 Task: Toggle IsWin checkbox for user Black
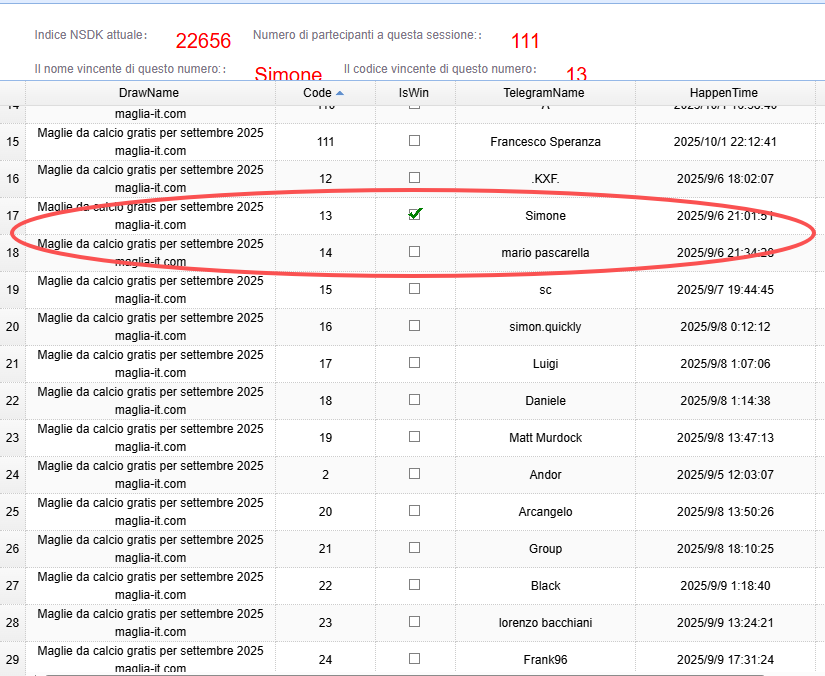(415, 585)
